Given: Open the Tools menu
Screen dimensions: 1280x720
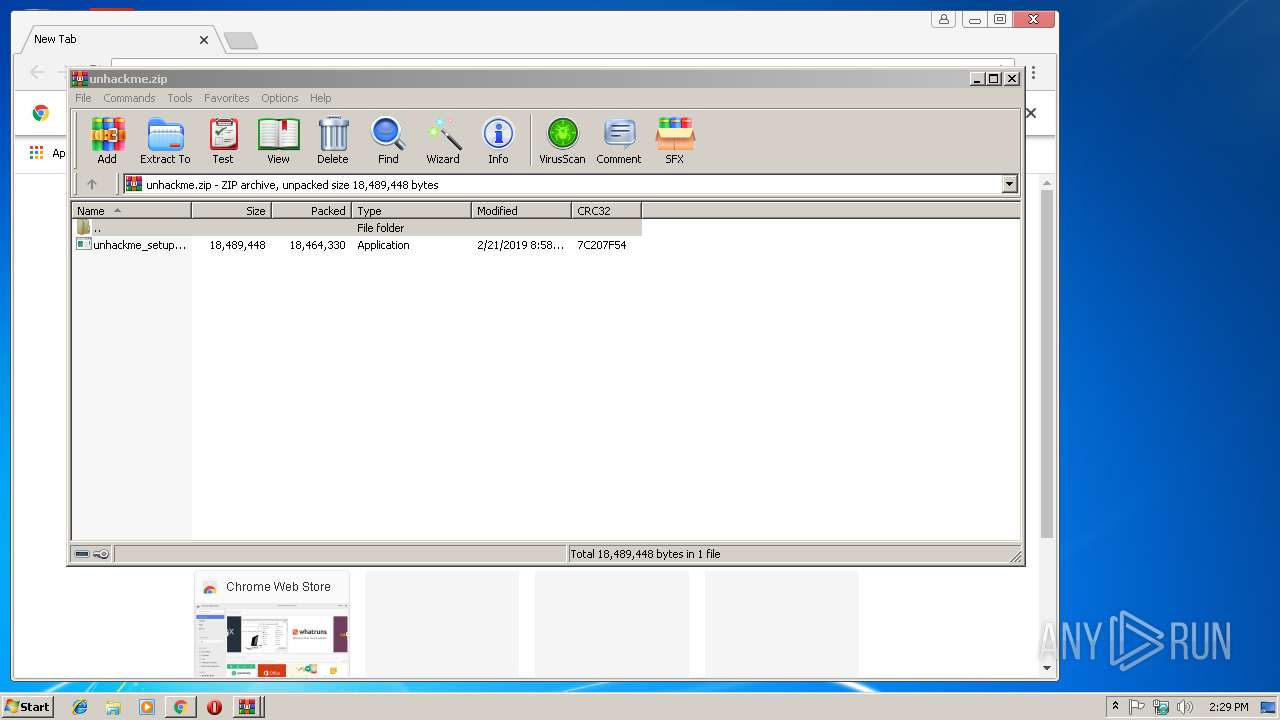Looking at the screenshot, I should (180, 98).
